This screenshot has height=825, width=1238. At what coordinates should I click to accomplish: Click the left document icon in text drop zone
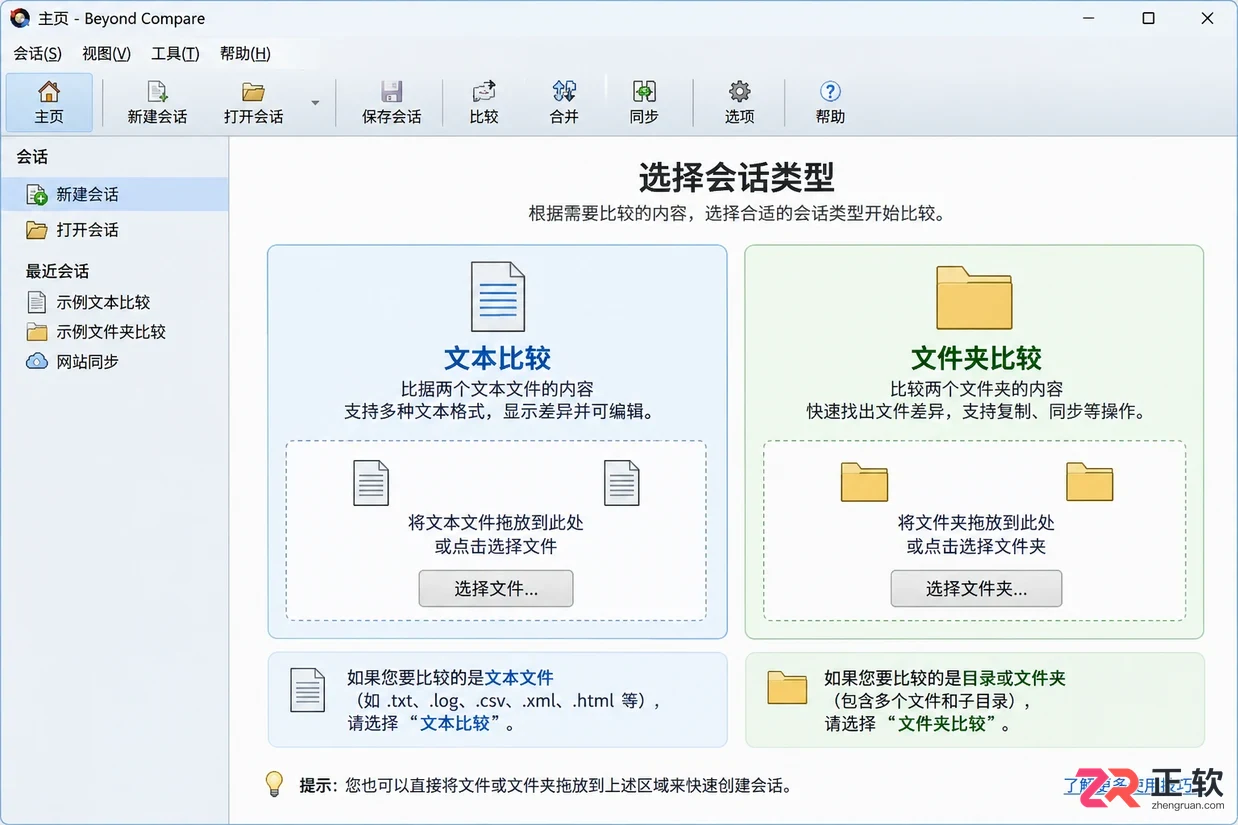371,482
